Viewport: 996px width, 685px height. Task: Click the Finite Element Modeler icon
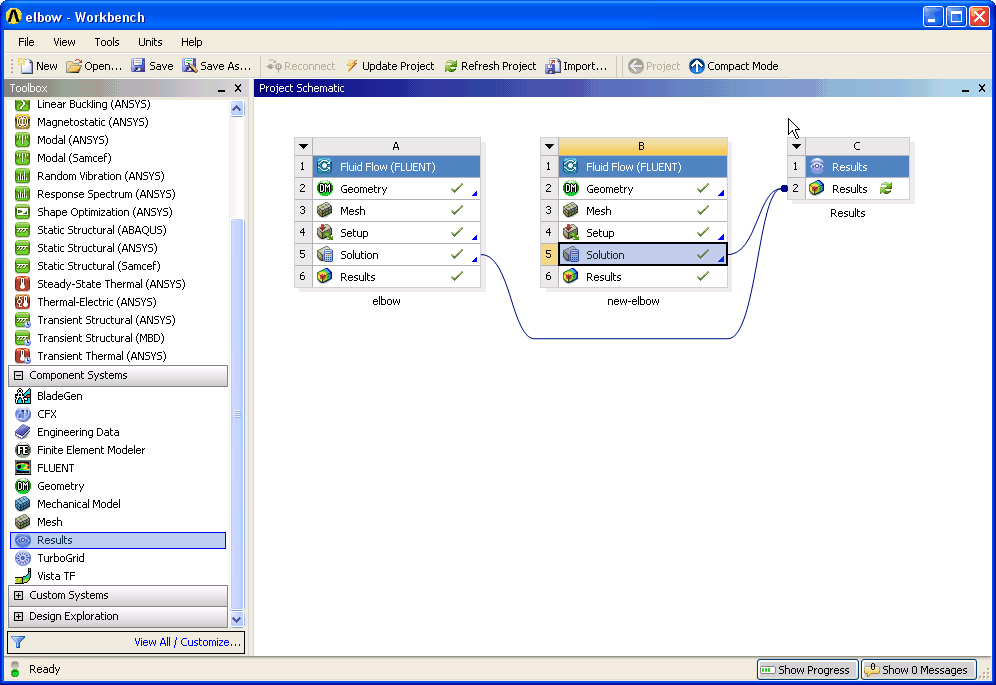tap(23, 450)
